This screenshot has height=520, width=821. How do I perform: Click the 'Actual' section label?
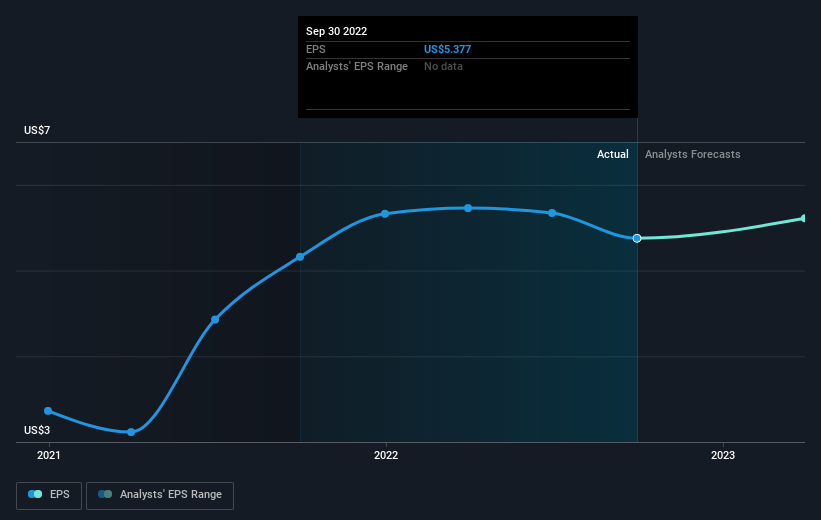click(x=613, y=154)
